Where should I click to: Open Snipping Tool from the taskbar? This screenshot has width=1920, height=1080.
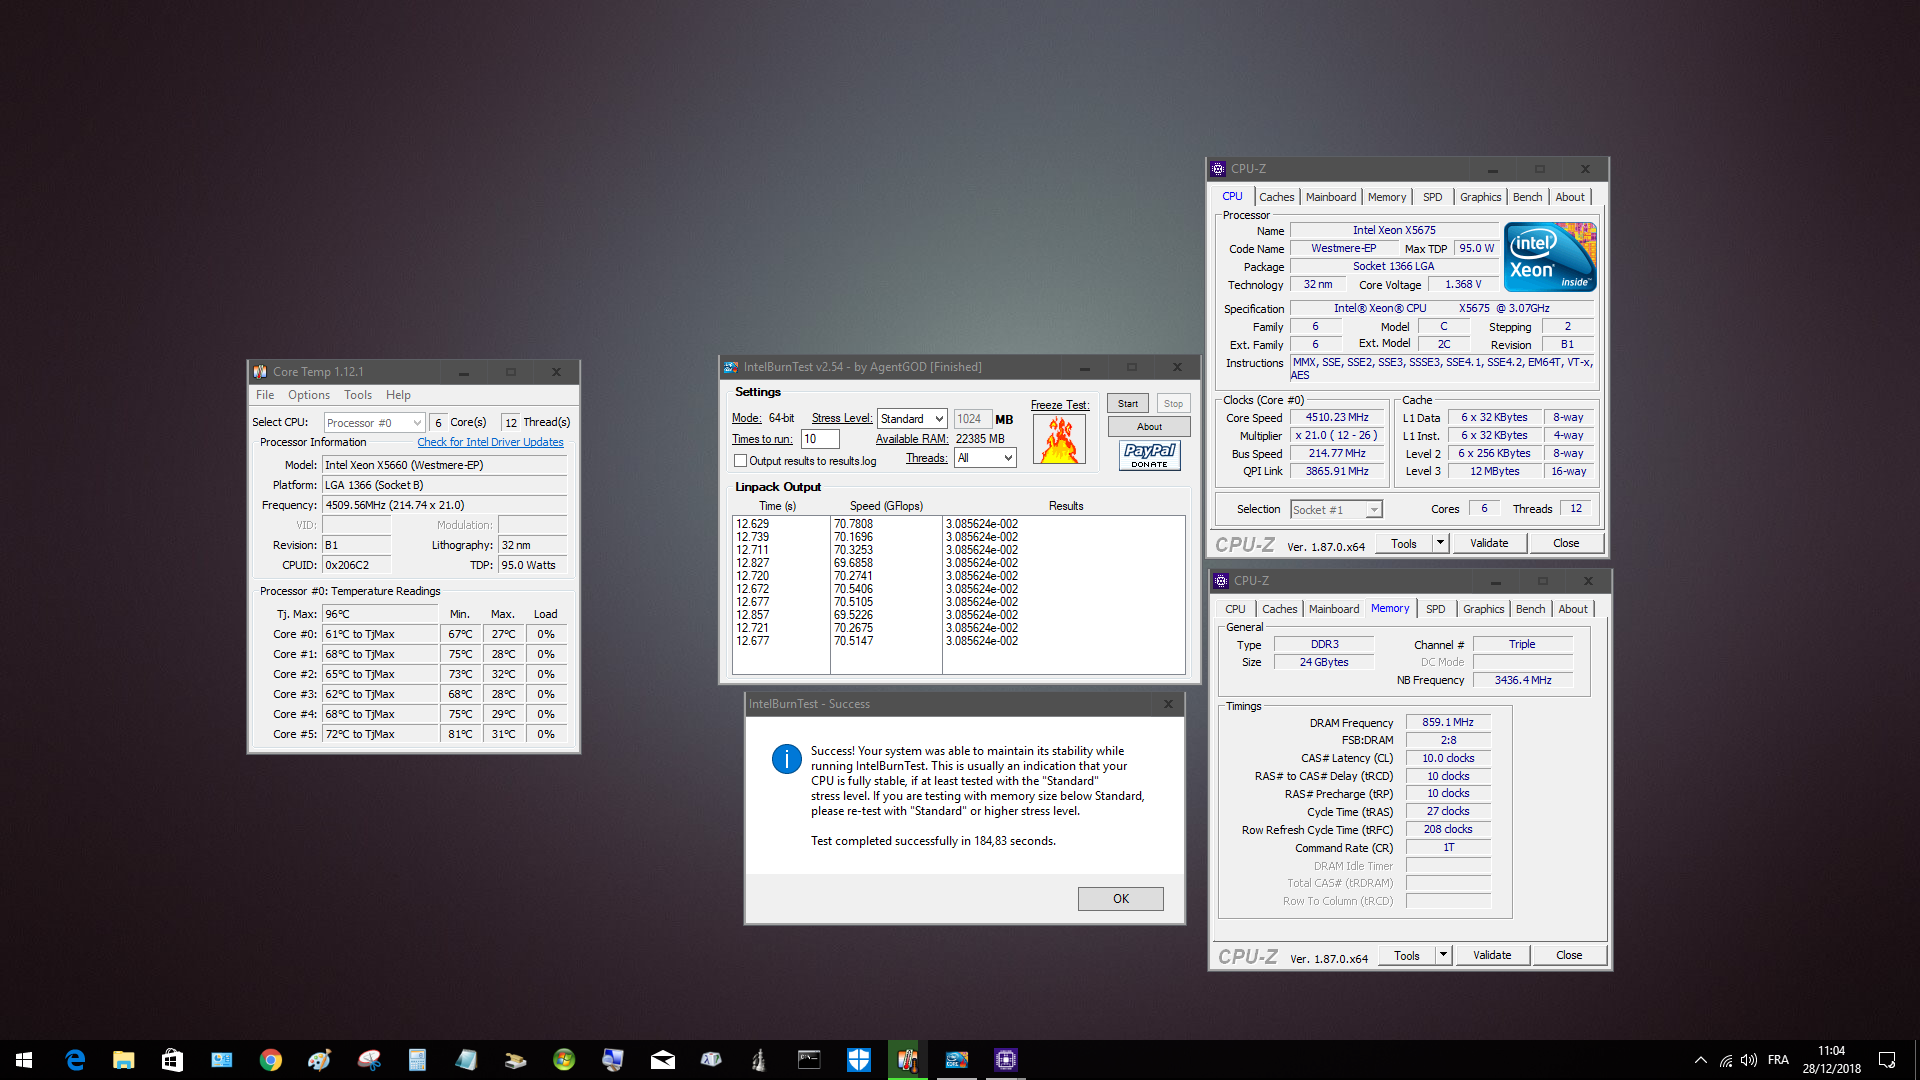(x=368, y=1060)
